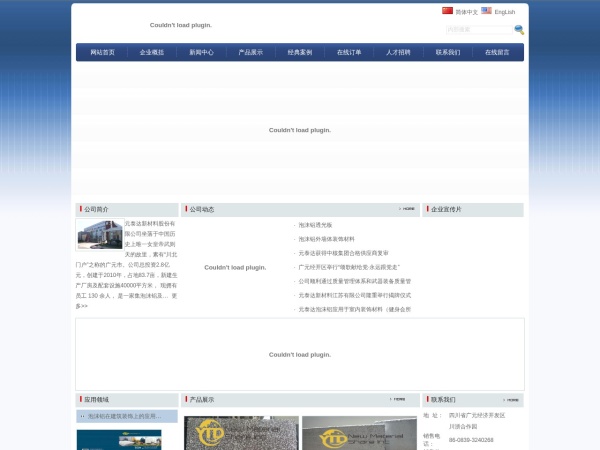Click More link in 产品展示 header
This screenshot has width=600, height=450.
(397, 399)
